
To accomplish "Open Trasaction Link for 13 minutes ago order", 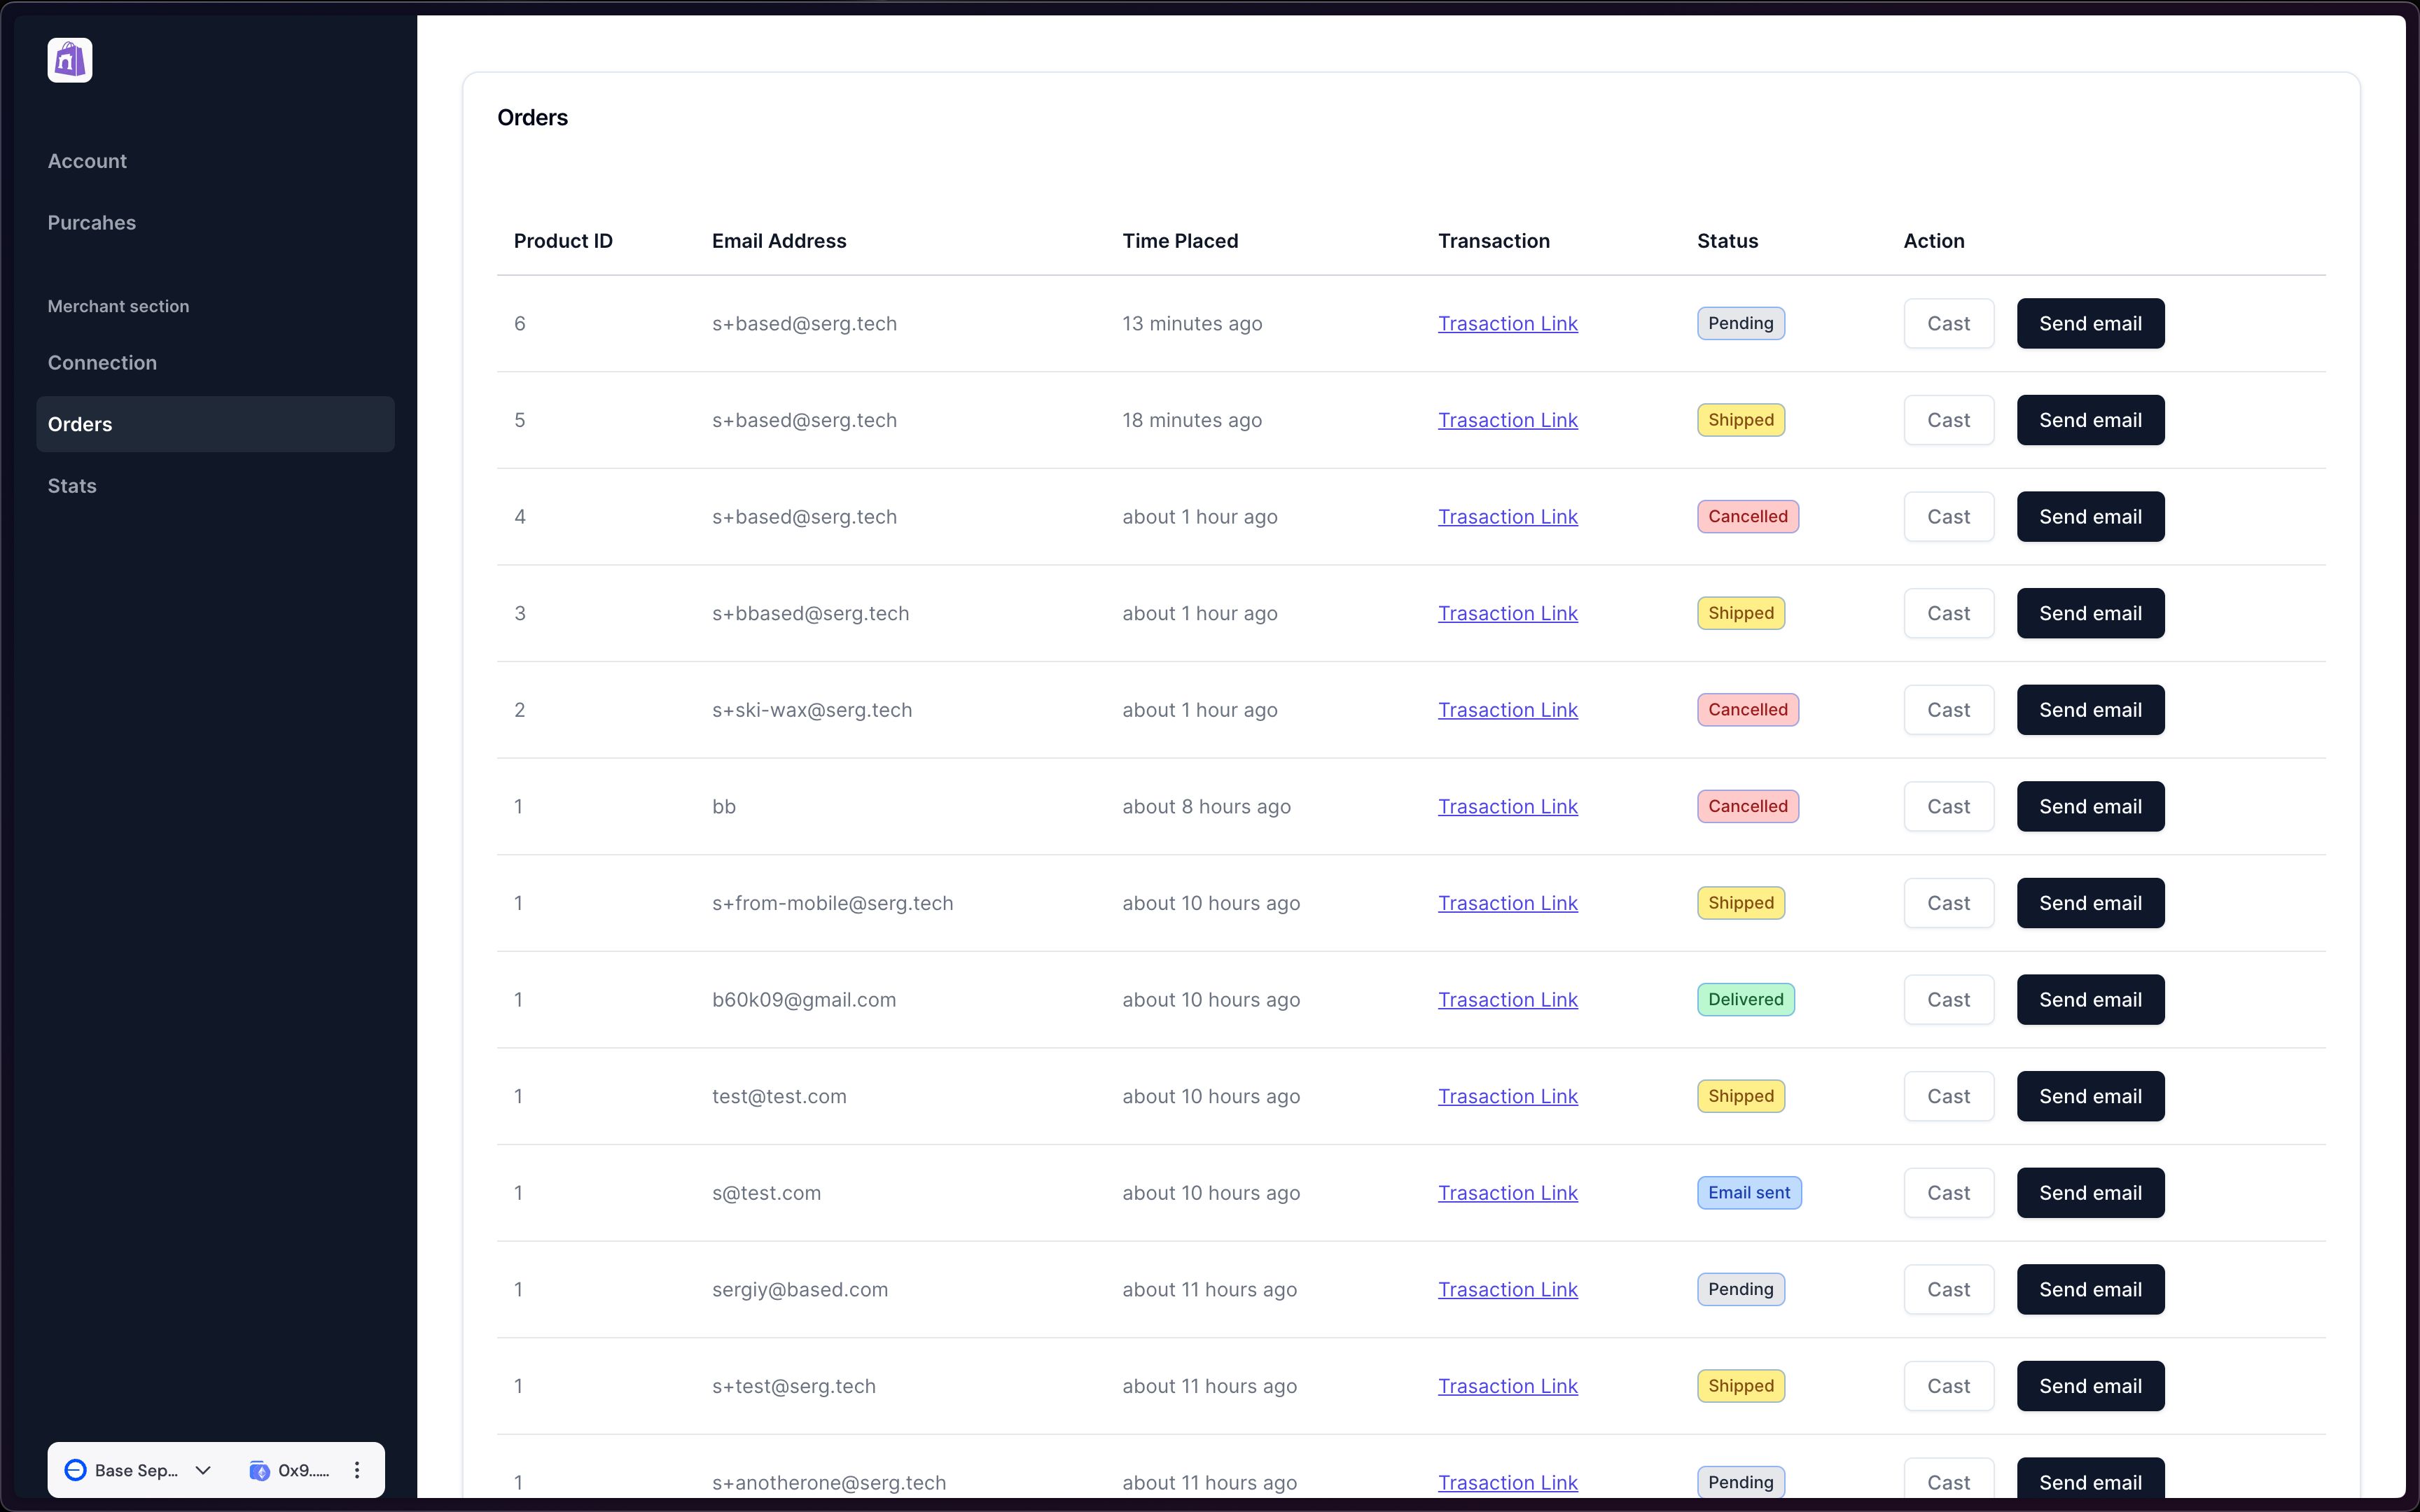I will tap(1507, 323).
